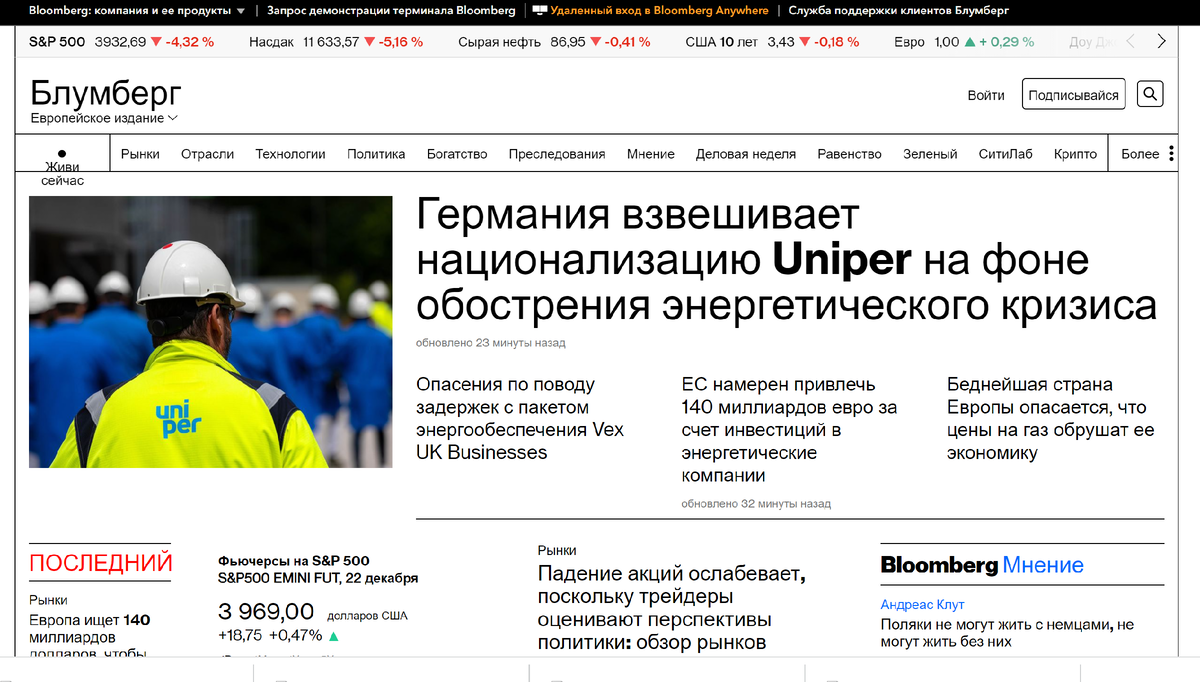The width and height of the screenshot is (1200, 682).
Task: Open the European edition selector
Action: [104, 118]
